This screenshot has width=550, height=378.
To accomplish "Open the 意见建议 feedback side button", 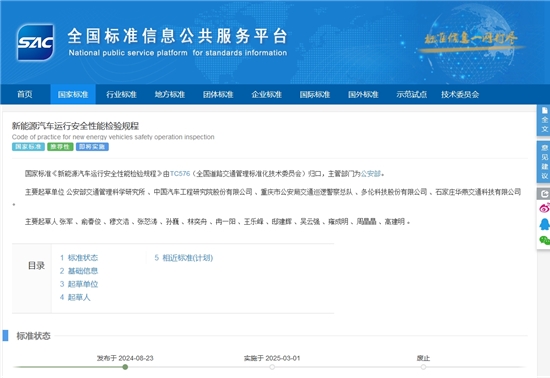I will pyautogui.click(x=544, y=162).
